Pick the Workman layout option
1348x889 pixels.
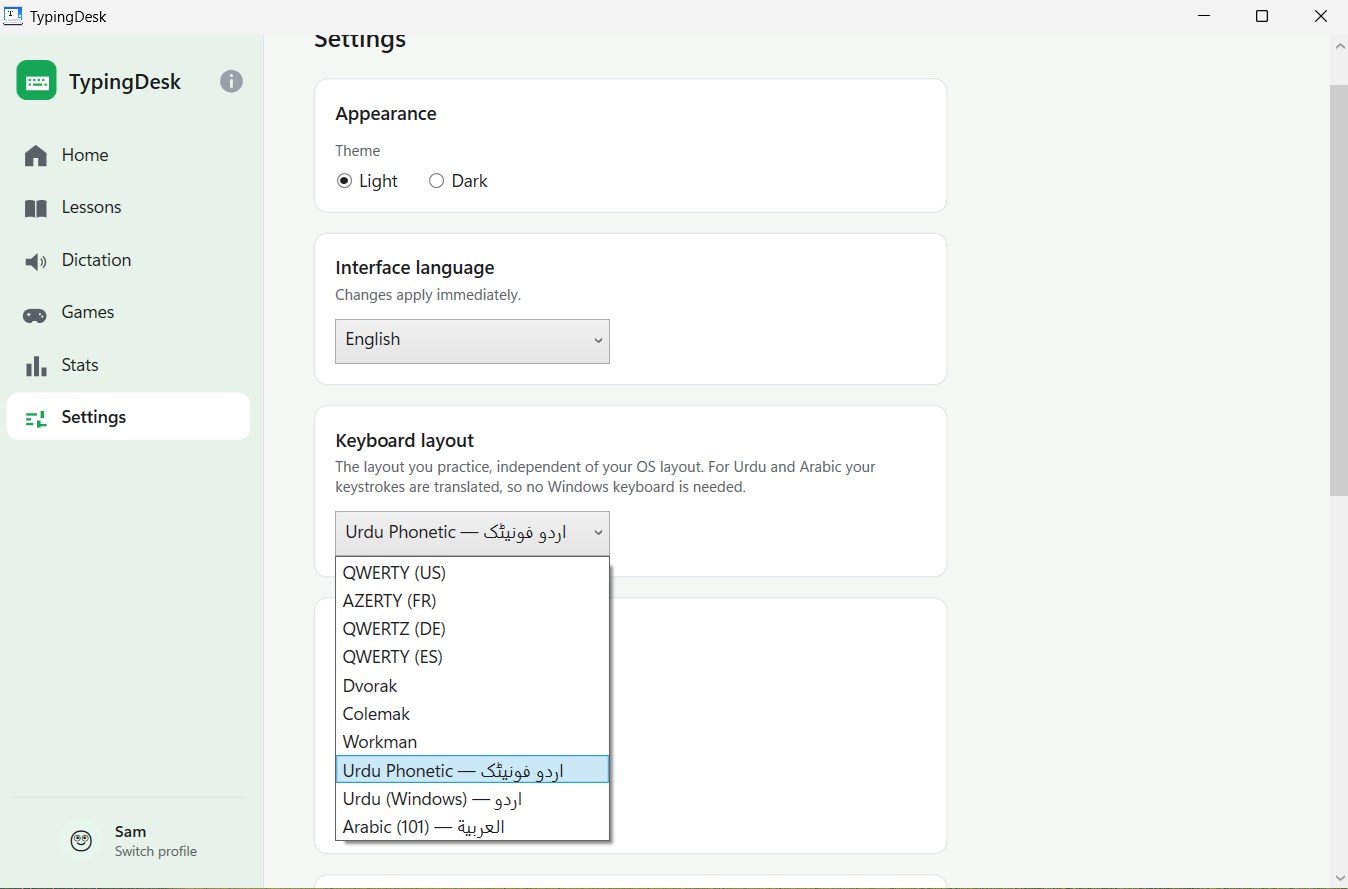472,742
